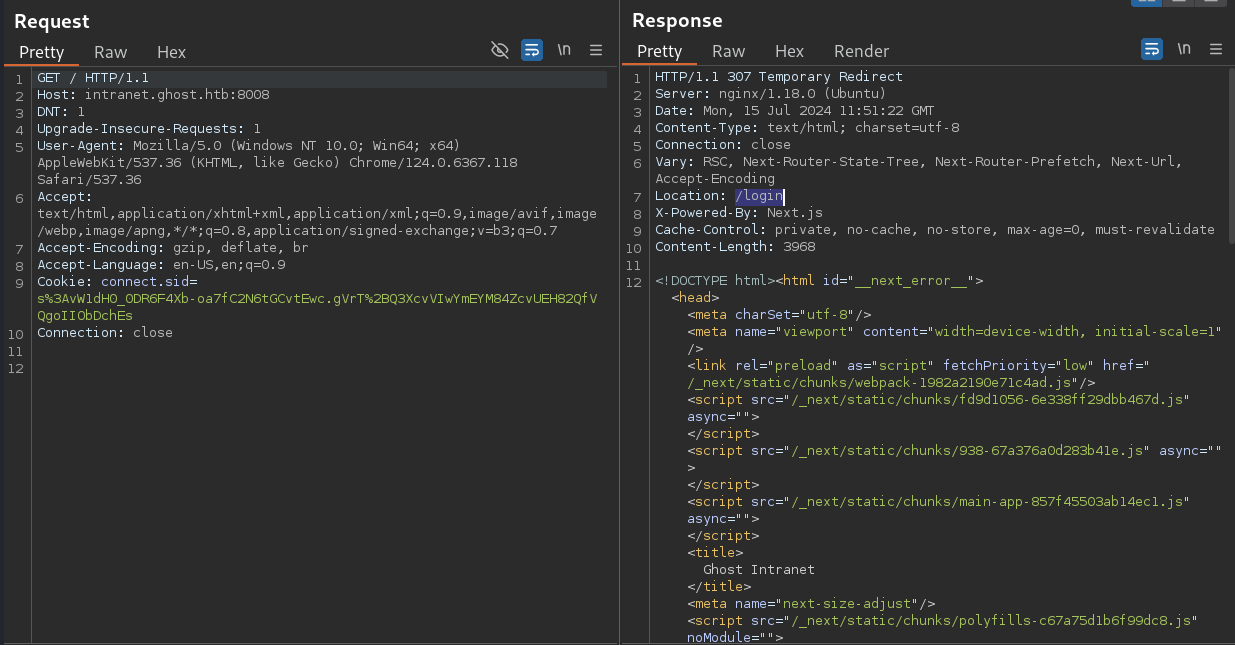
Task: Click the 'Connection: close' header in Response
Action: (723, 145)
